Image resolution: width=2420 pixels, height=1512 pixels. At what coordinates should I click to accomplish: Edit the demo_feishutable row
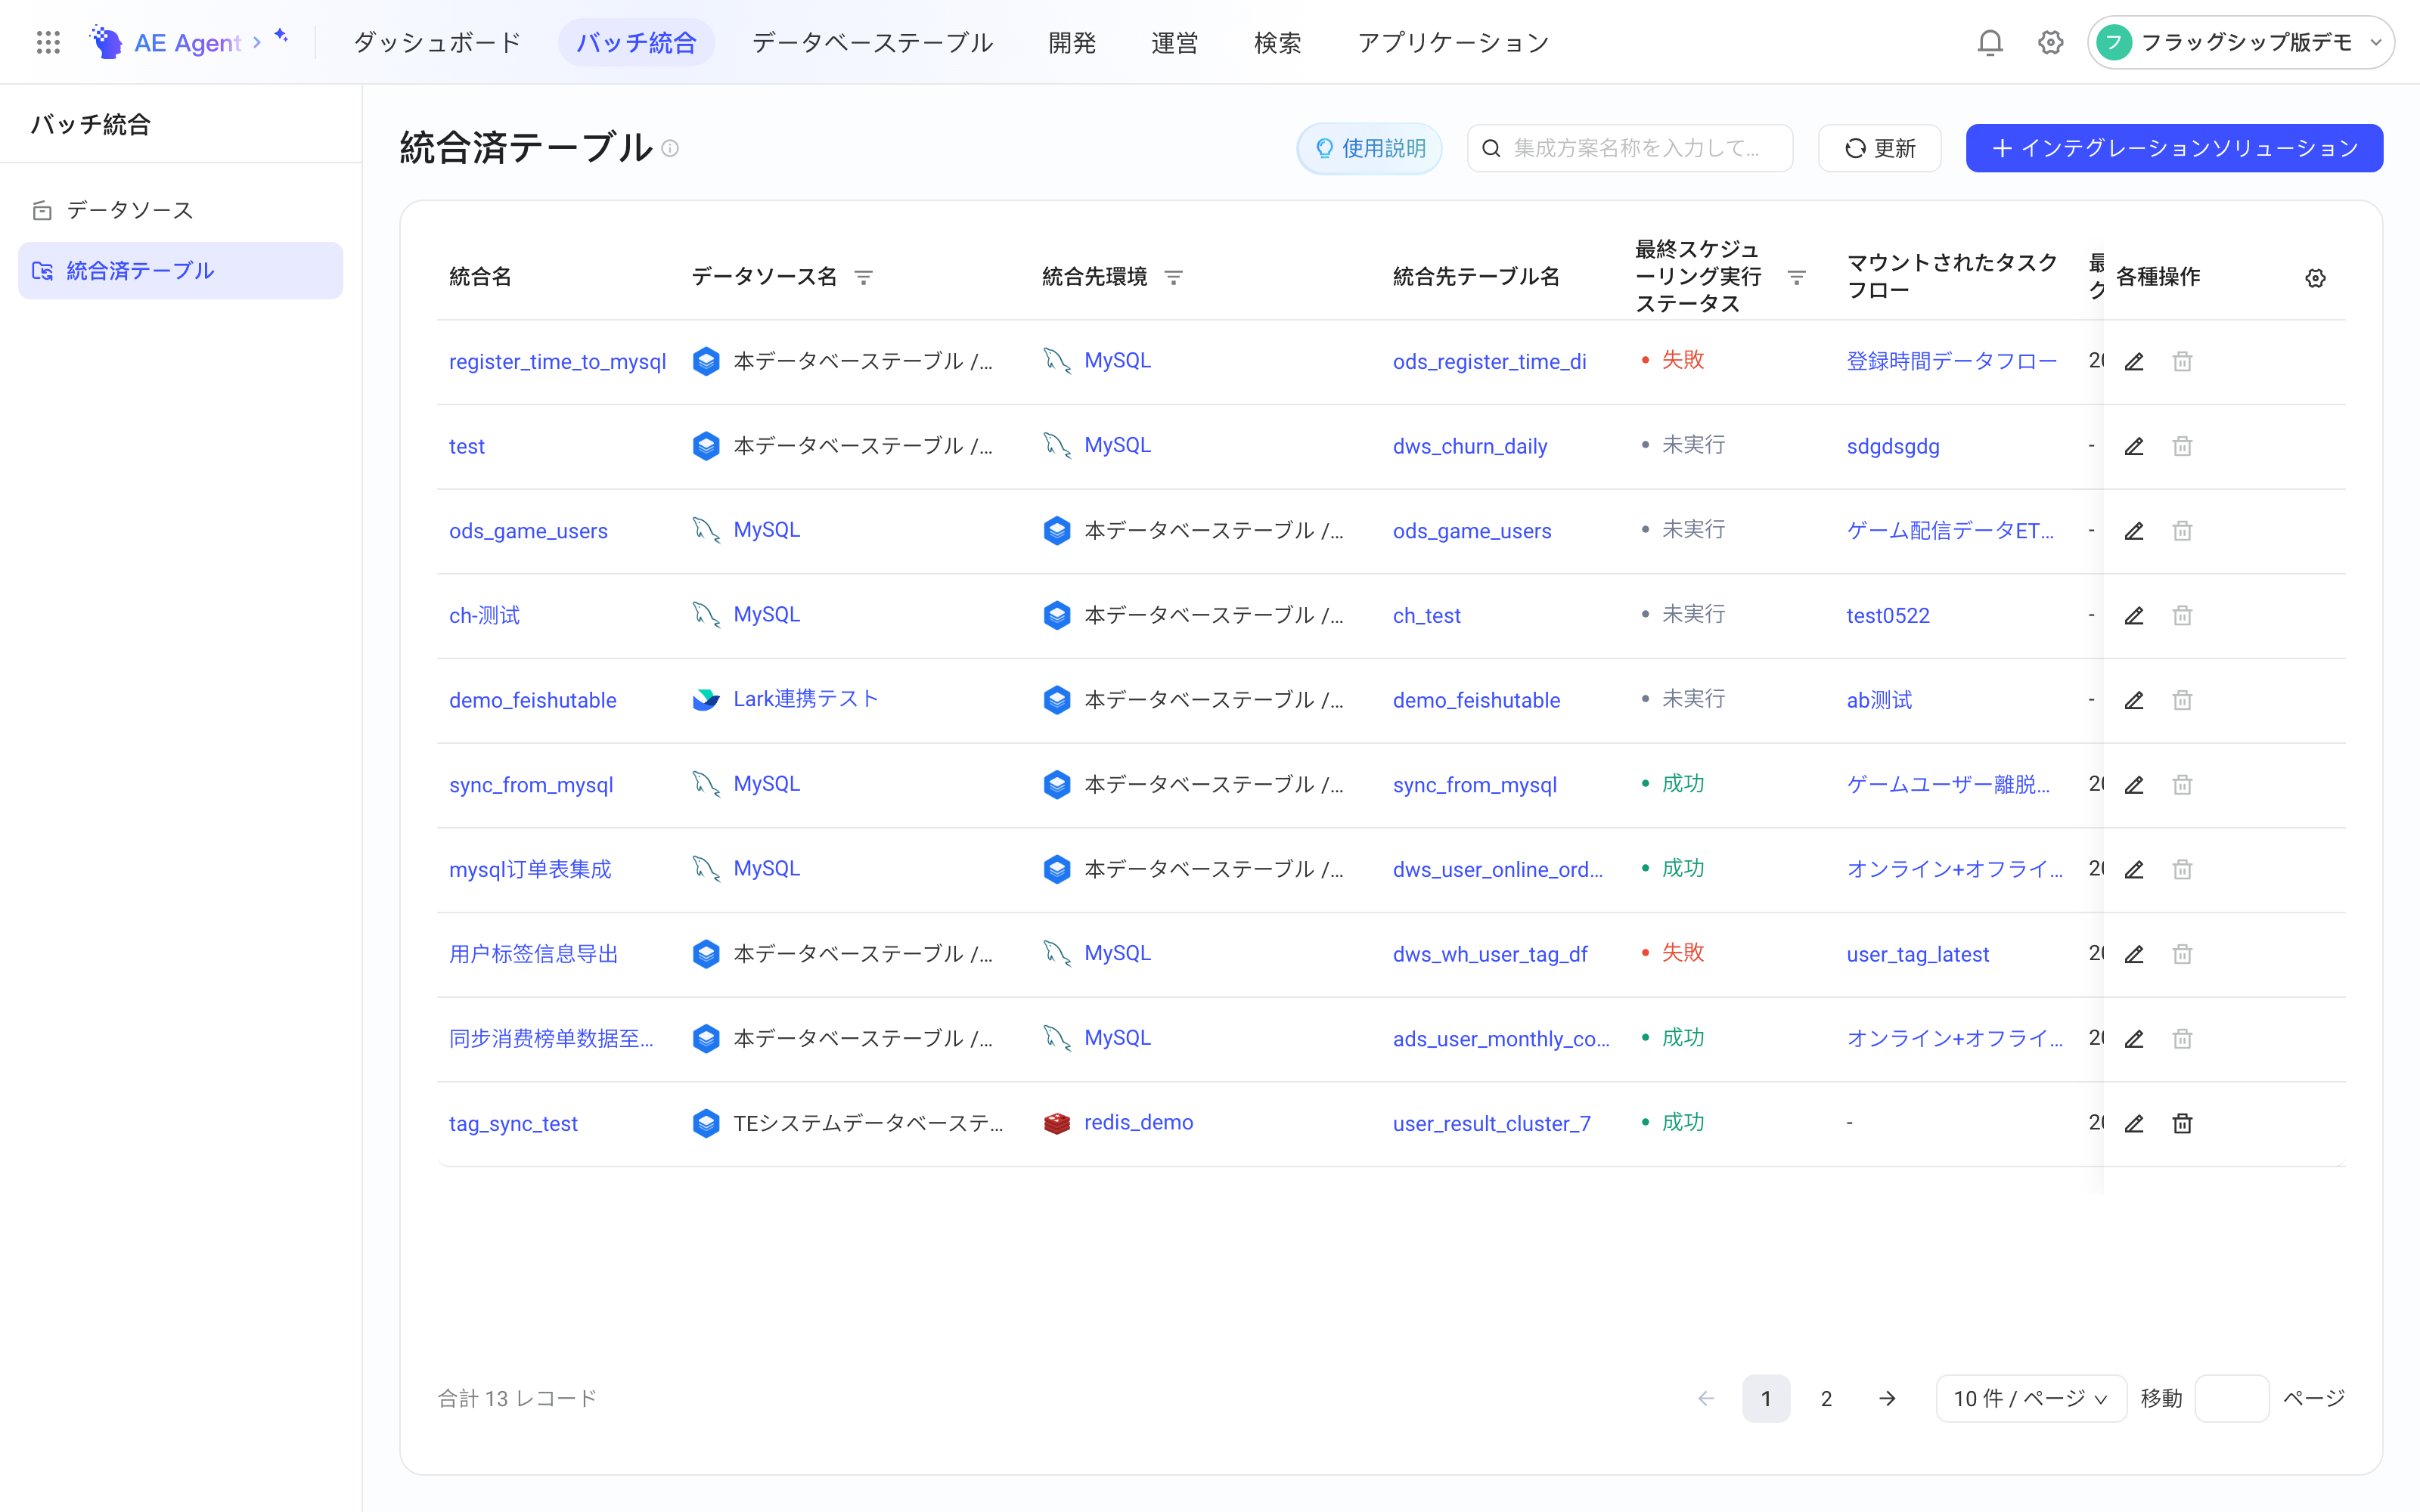pyautogui.click(x=2134, y=700)
